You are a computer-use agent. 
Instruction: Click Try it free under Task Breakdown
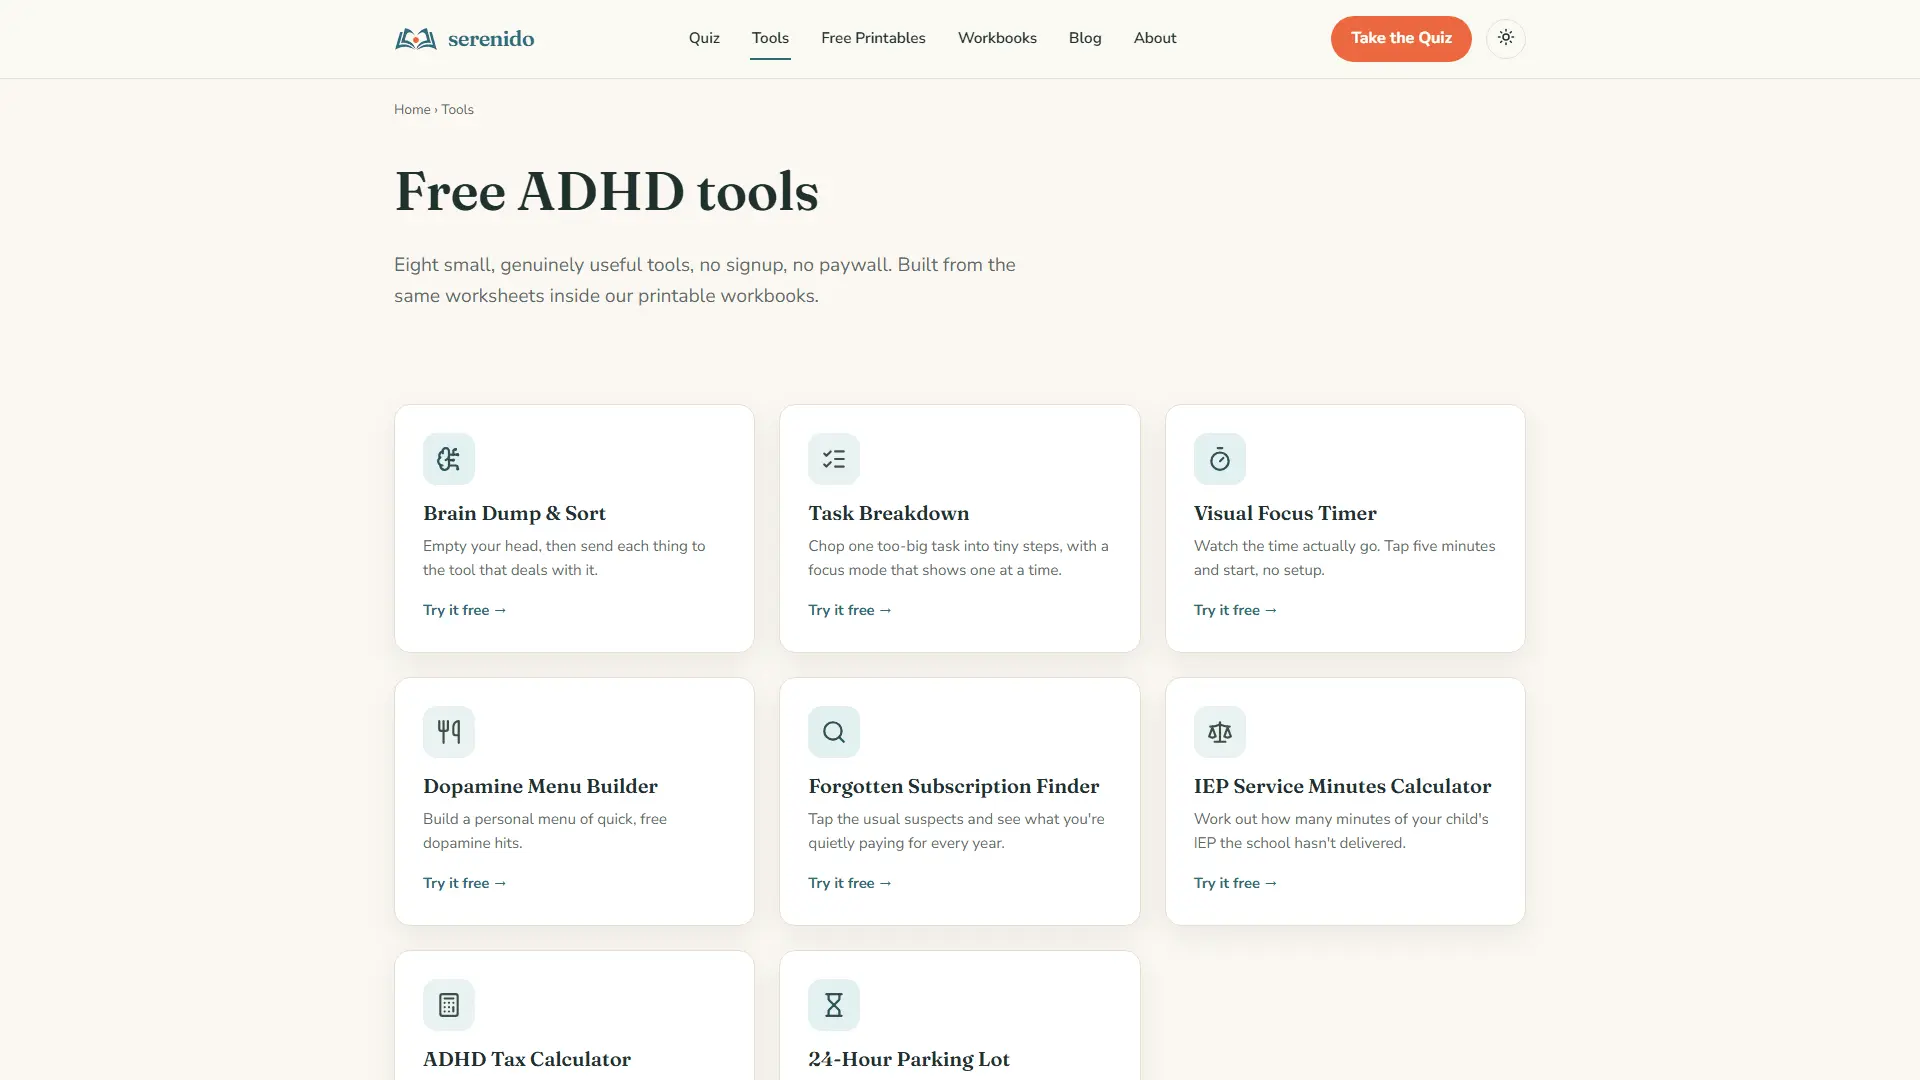850,610
